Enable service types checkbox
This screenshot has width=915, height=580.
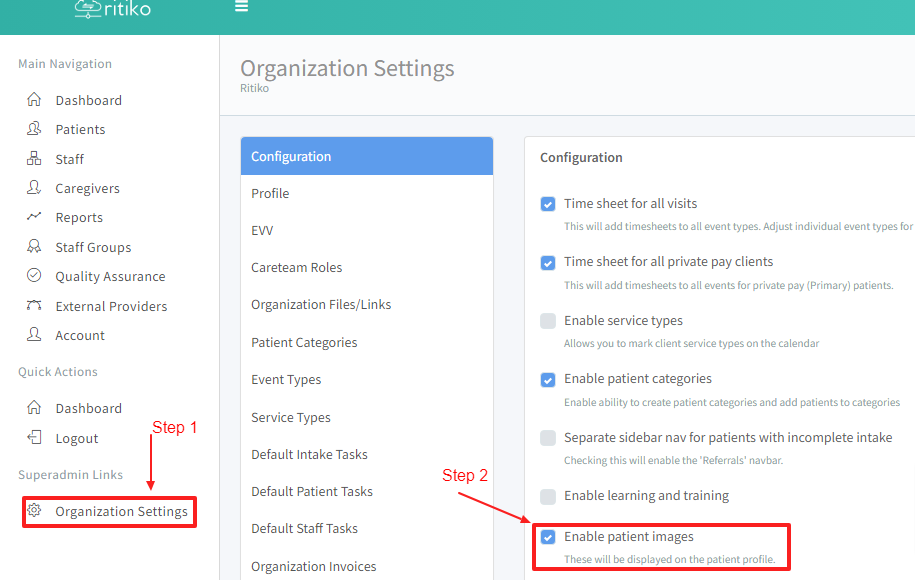pyautogui.click(x=548, y=321)
